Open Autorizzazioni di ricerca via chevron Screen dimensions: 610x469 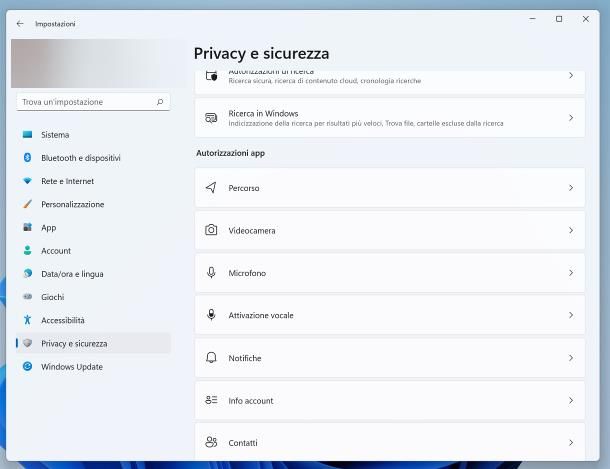tap(571, 75)
